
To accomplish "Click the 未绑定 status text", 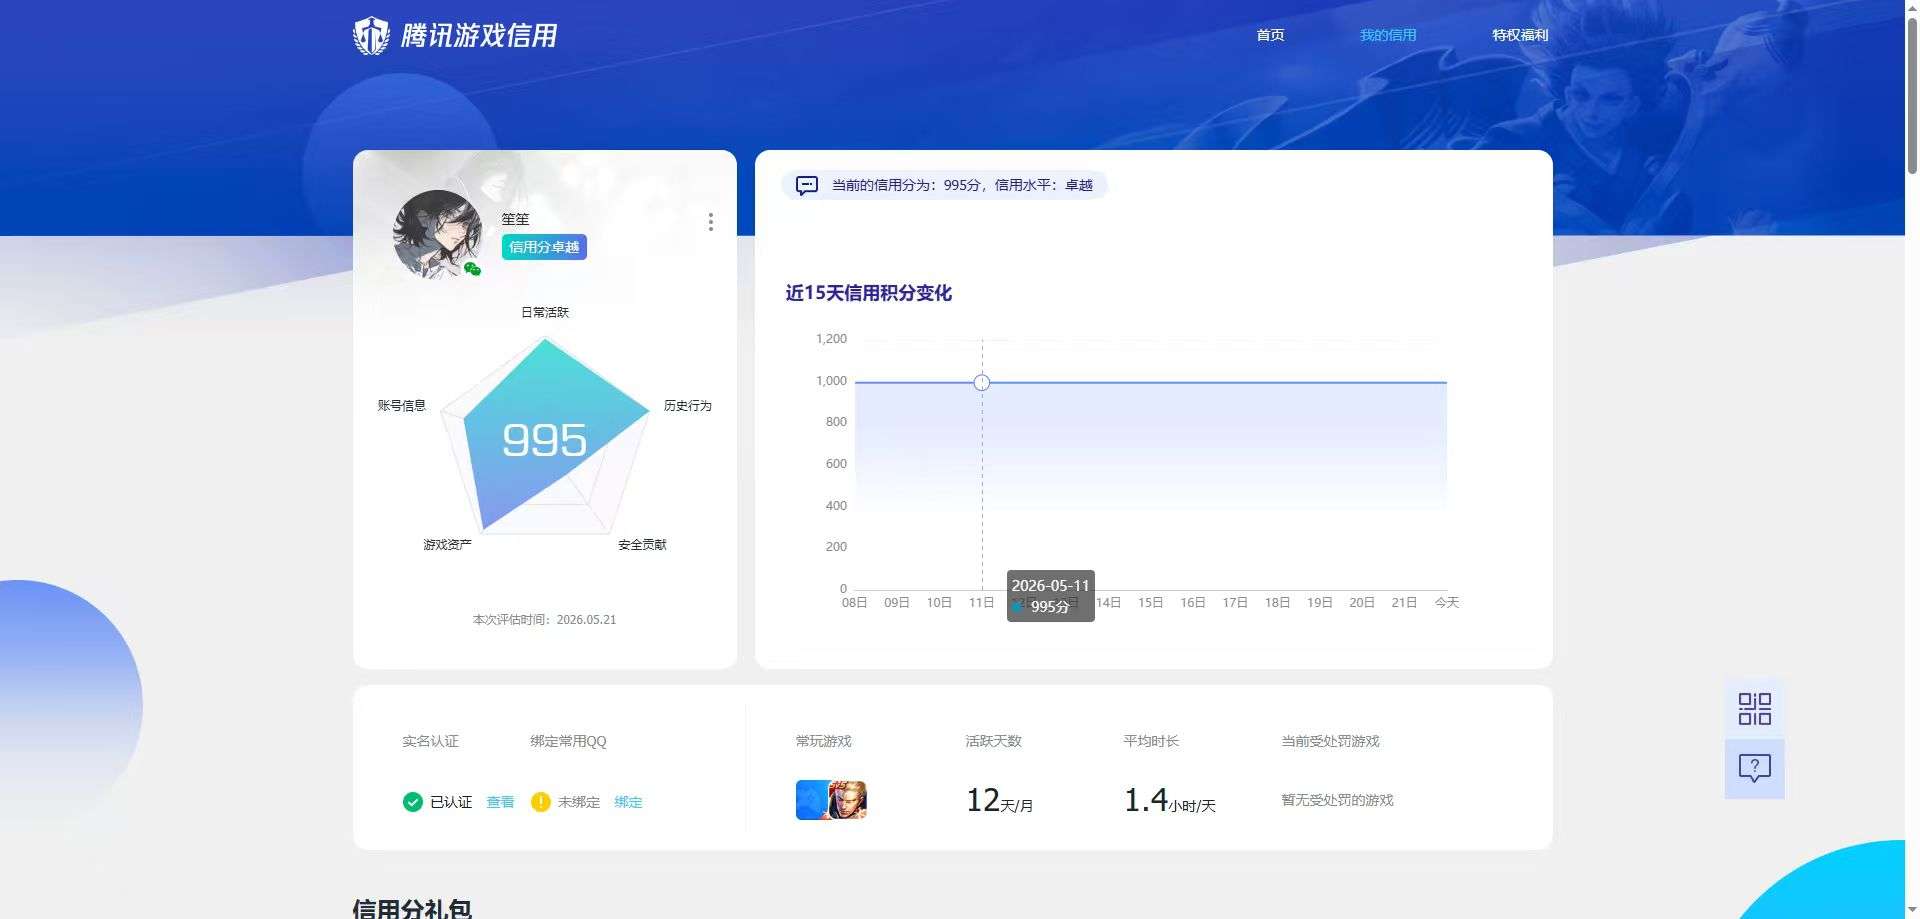I will pyautogui.click(x=579, y=802).
